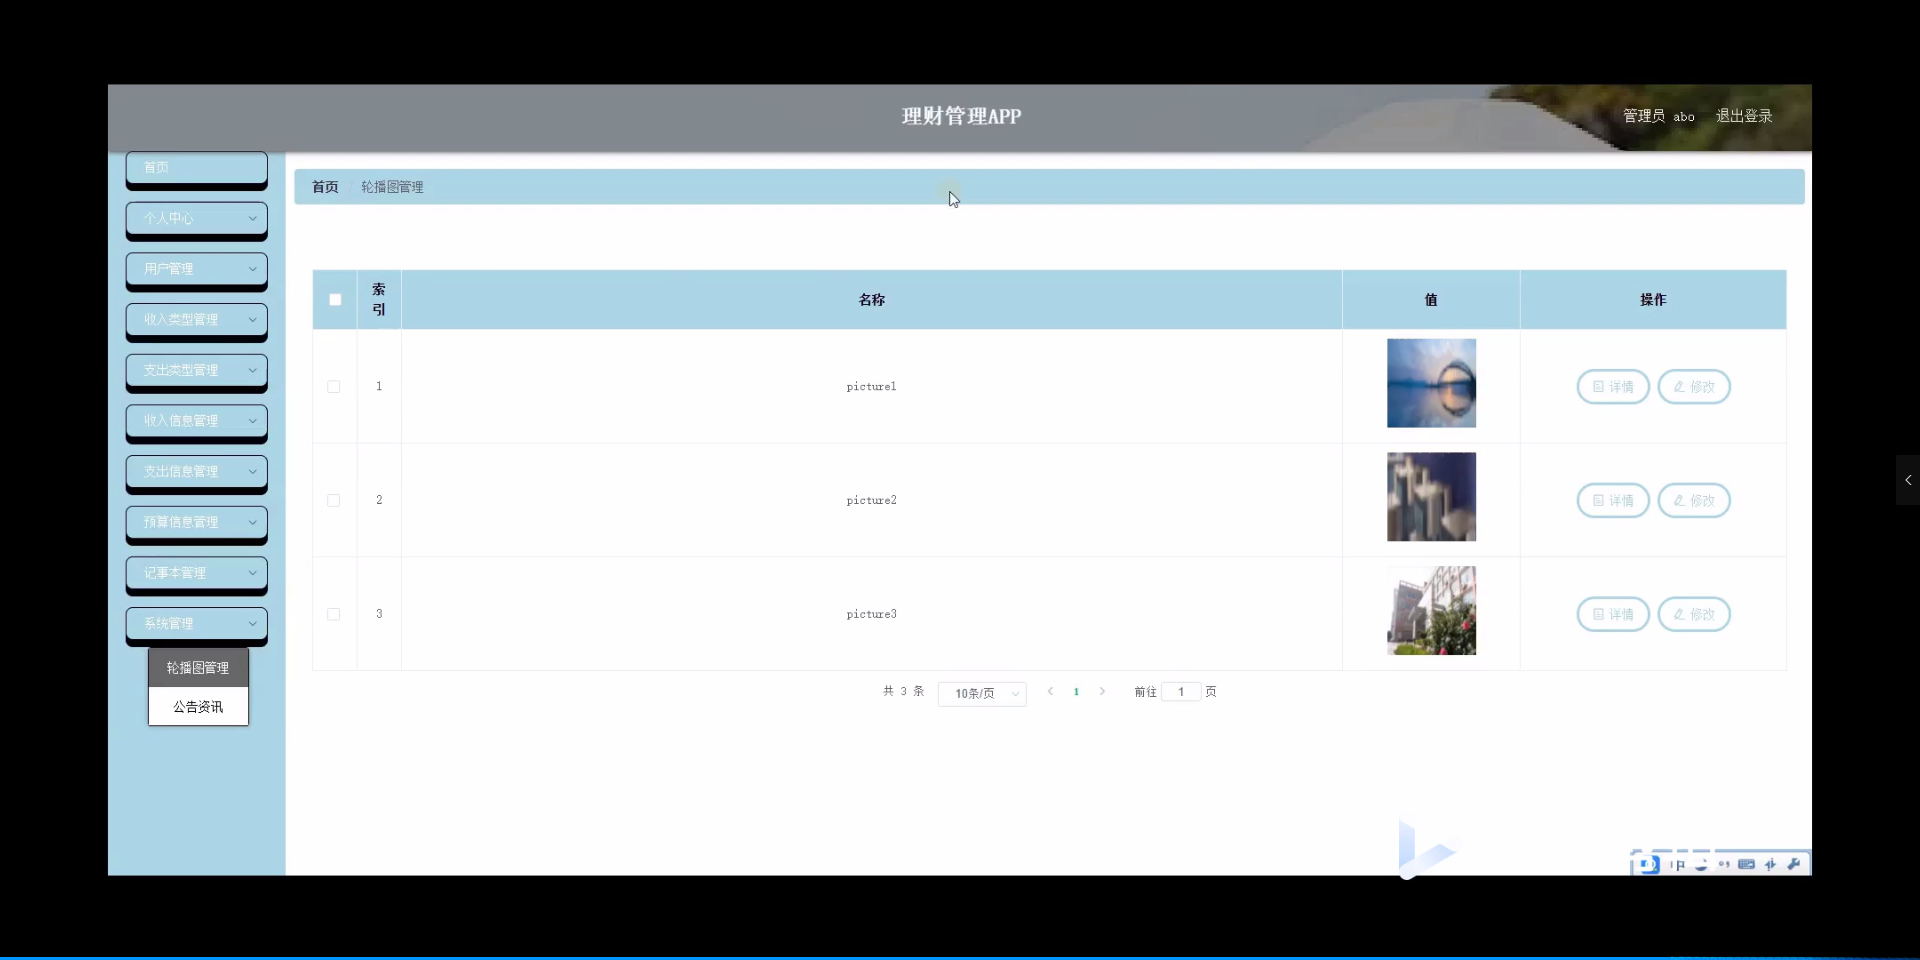Click the 前往 page number input field
This screenshot has height=960, width=1920.
point(1182,691)
